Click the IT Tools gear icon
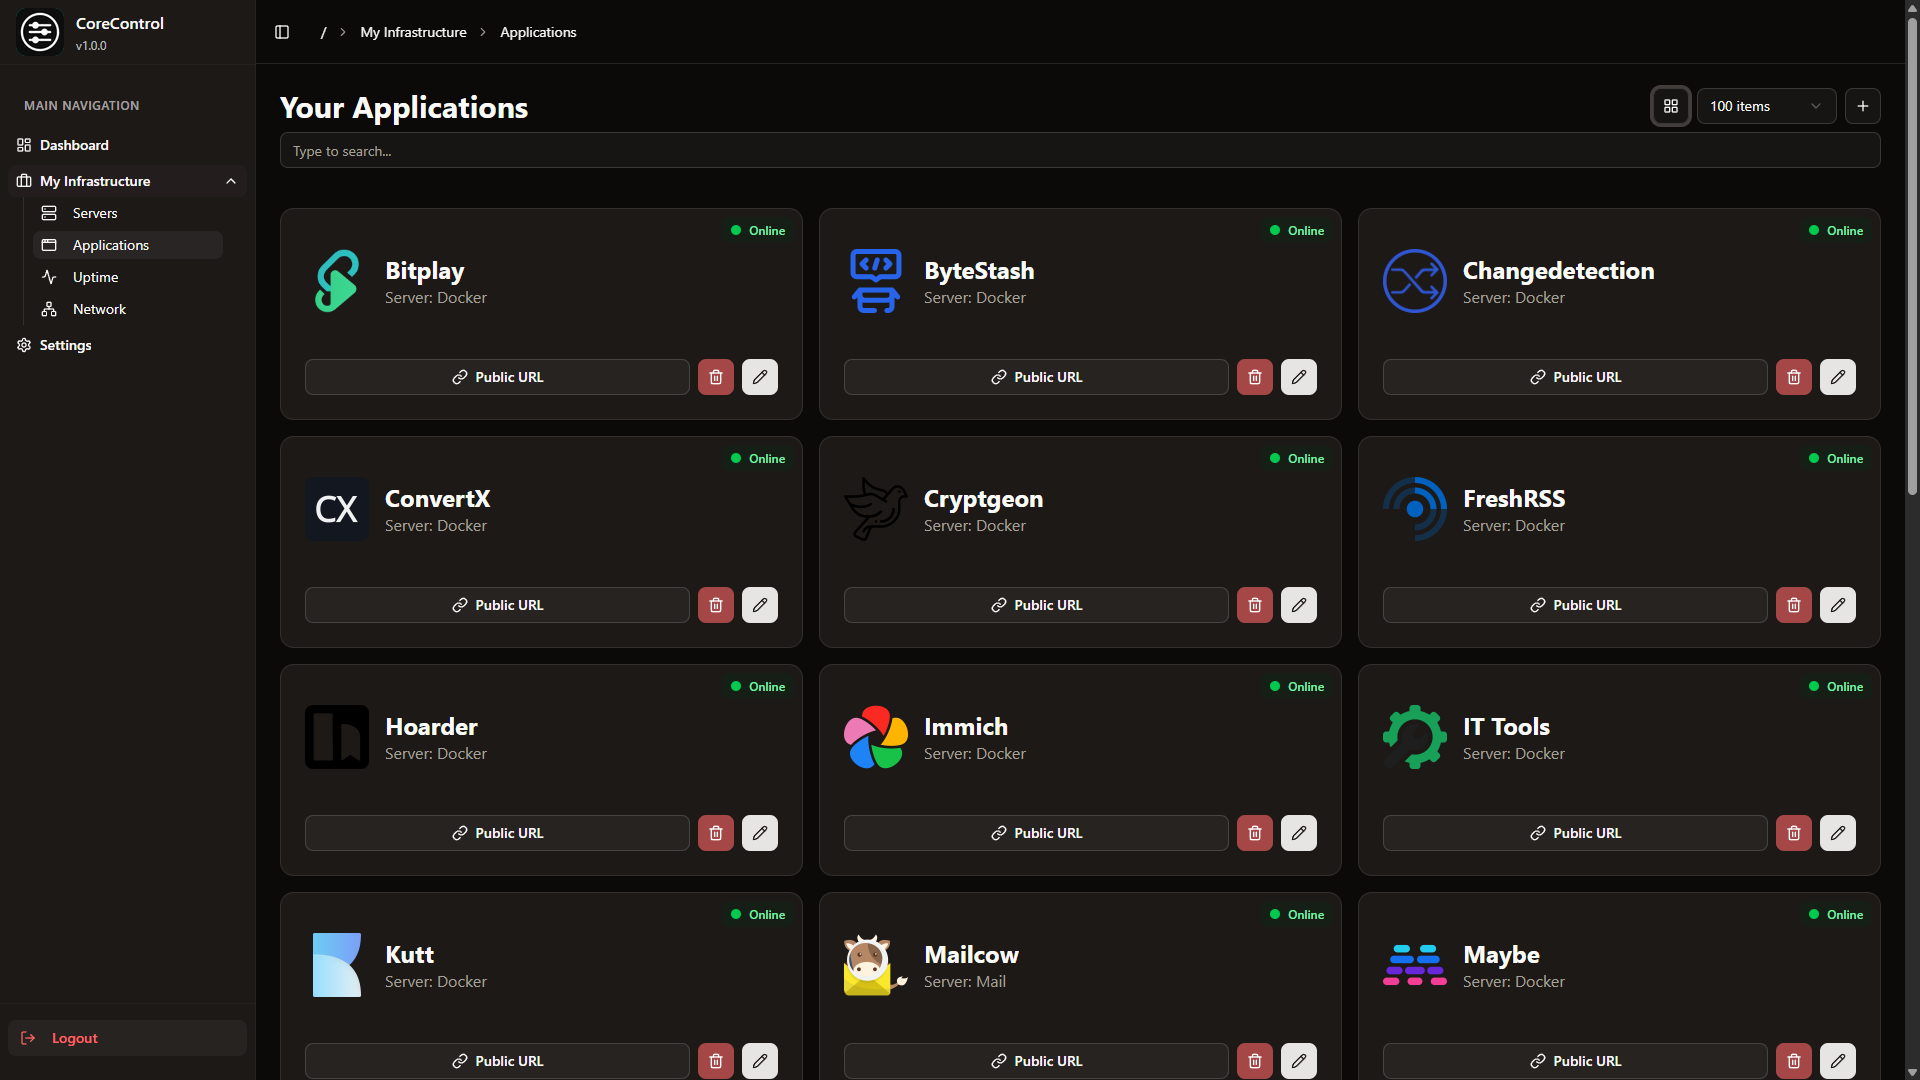Viewport: 1920px width, 1080px height. (1414, 736)
